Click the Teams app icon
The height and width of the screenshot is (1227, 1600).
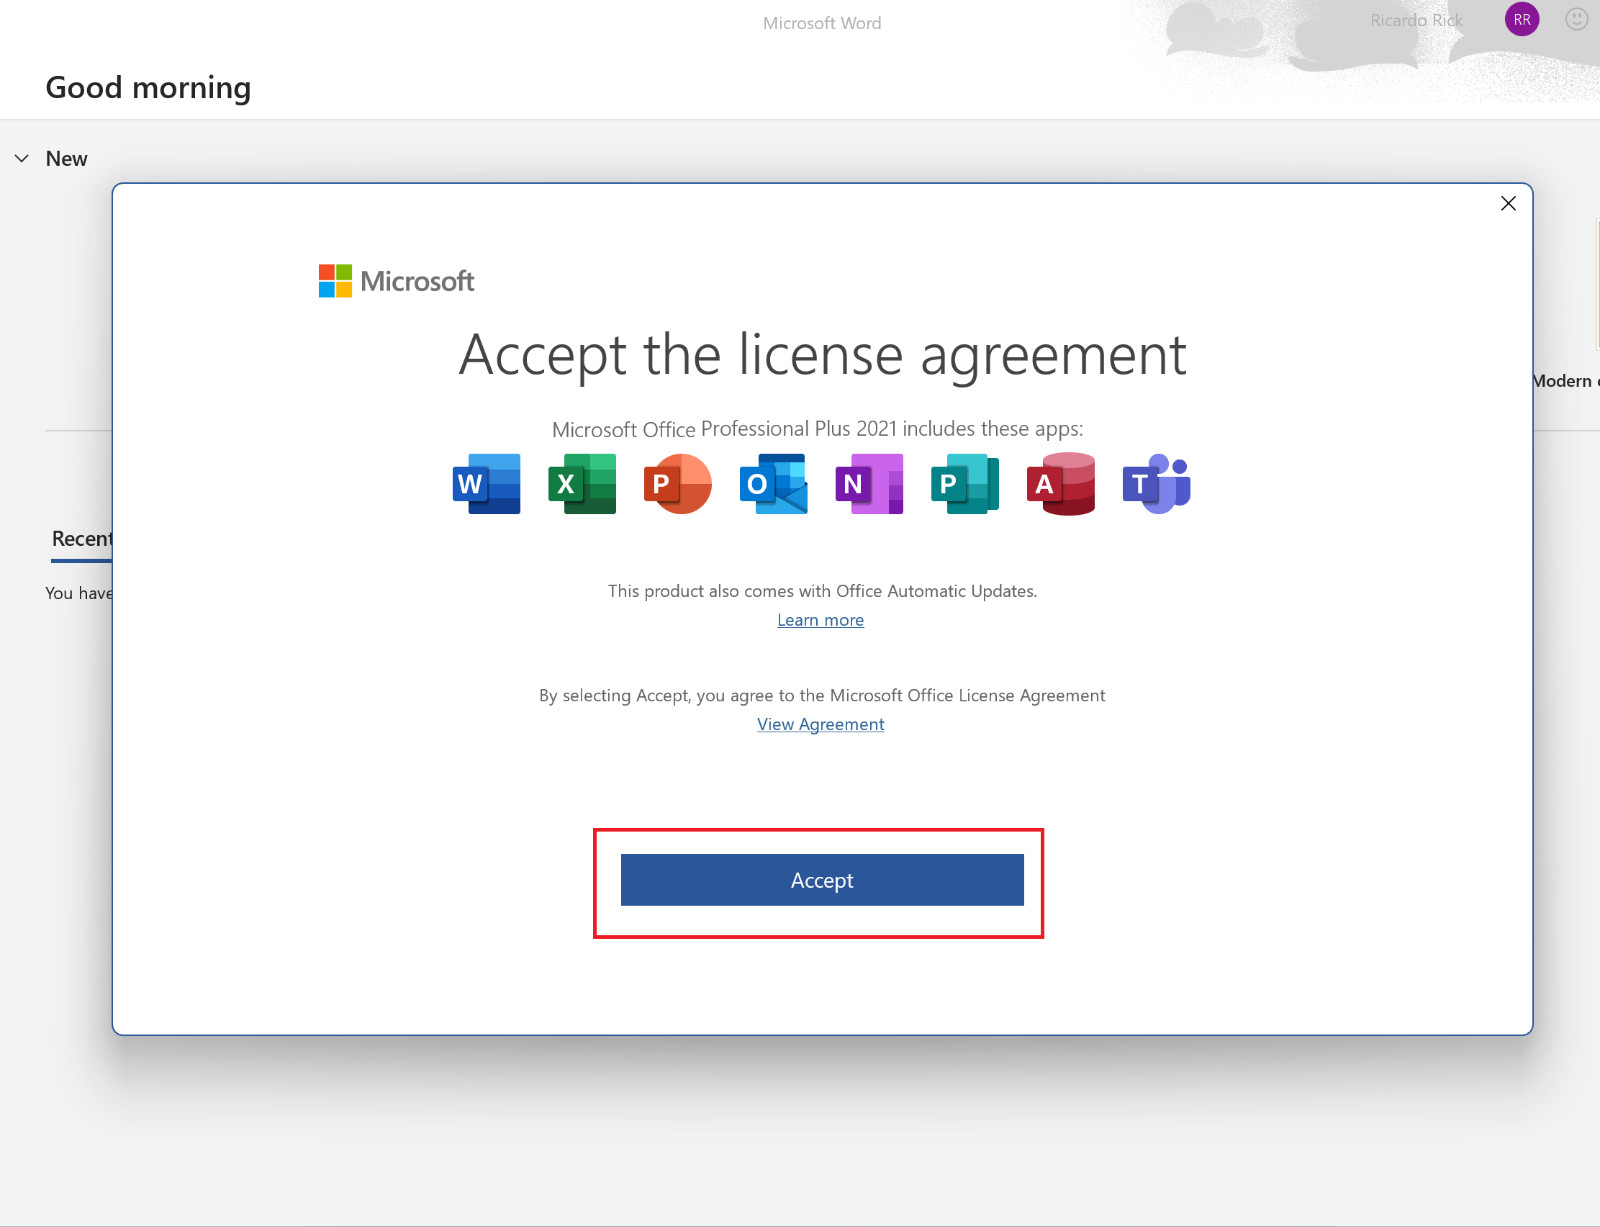[1157, 484]
